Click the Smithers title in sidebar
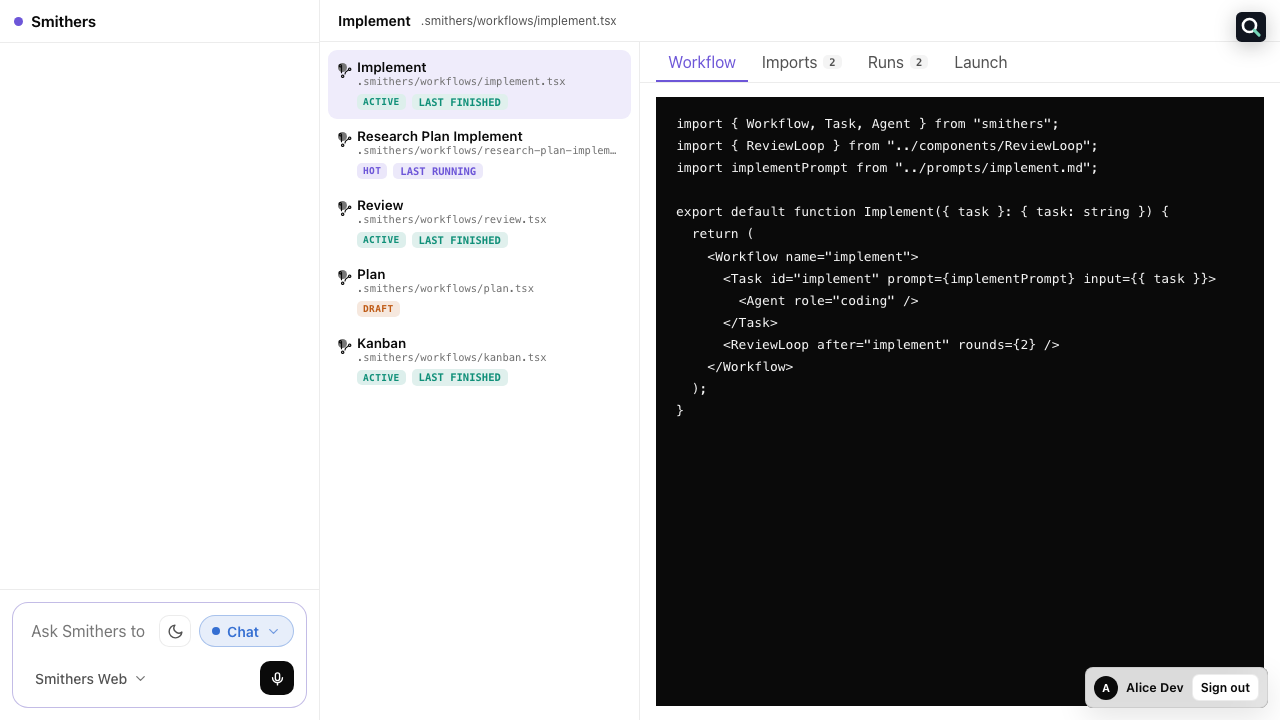Image resolution: width=1280 pixels, height=720 pixels. (63, 21)
